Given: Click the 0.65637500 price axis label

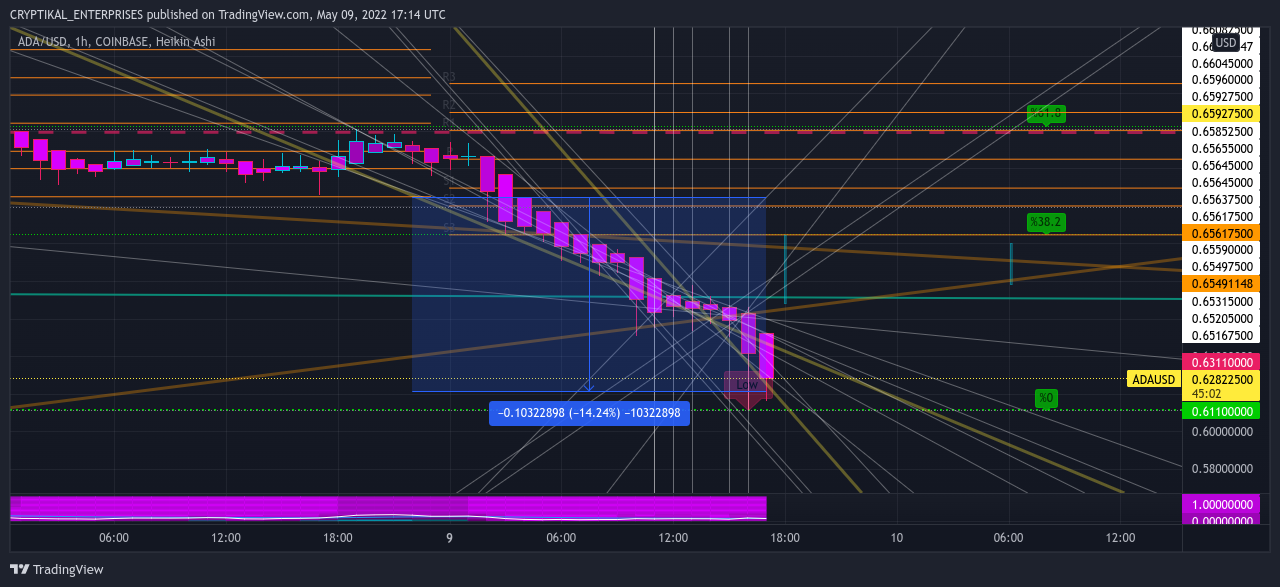Looking at the screenshot, I should (1222, 199).
